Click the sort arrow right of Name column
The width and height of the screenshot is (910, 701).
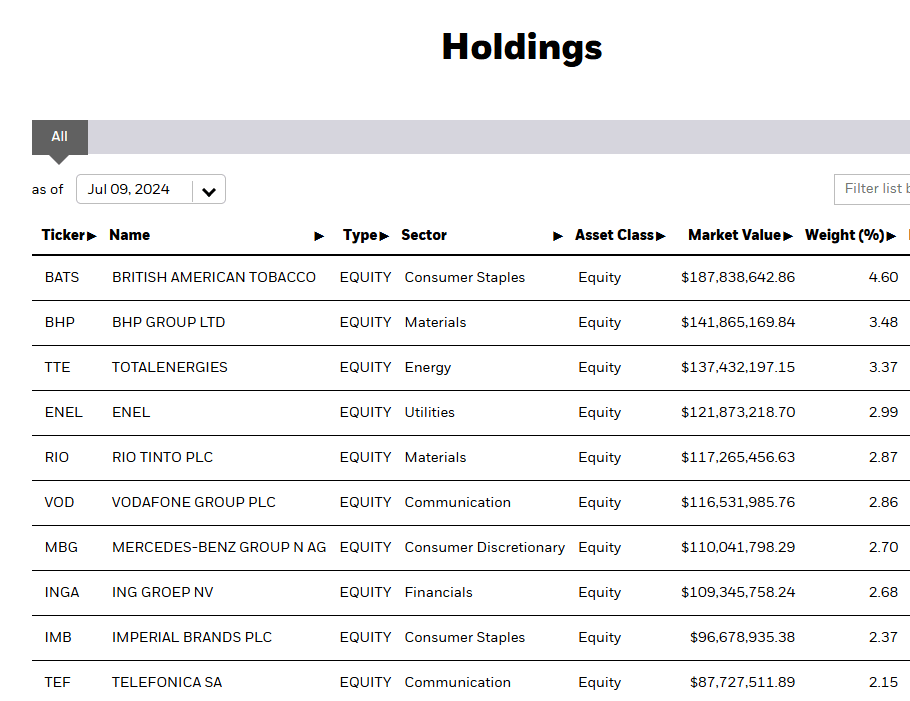coord(319,235)
